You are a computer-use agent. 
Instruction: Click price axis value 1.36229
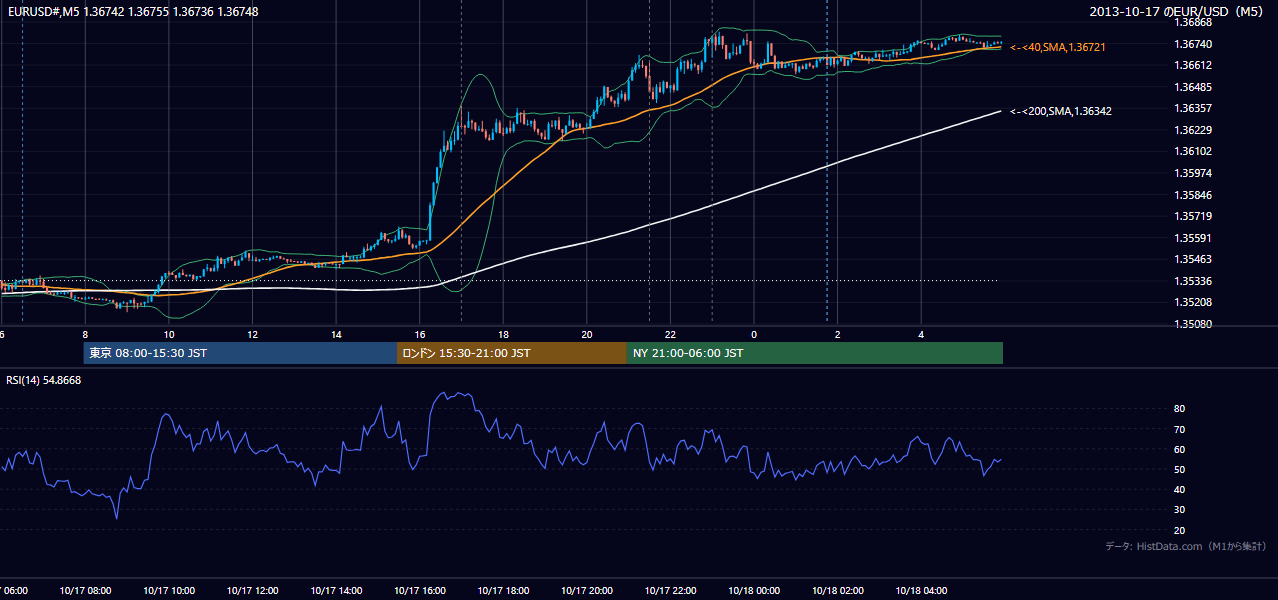(1192, 130)
